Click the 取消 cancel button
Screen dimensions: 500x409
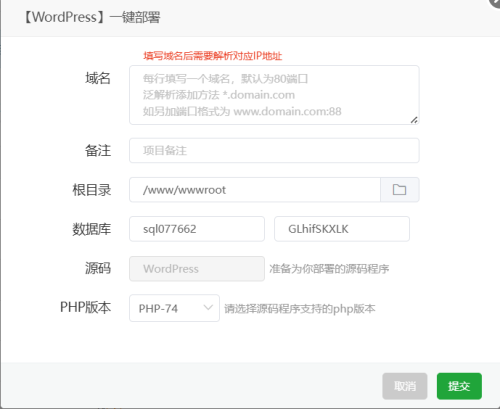(x=405, y=386)
